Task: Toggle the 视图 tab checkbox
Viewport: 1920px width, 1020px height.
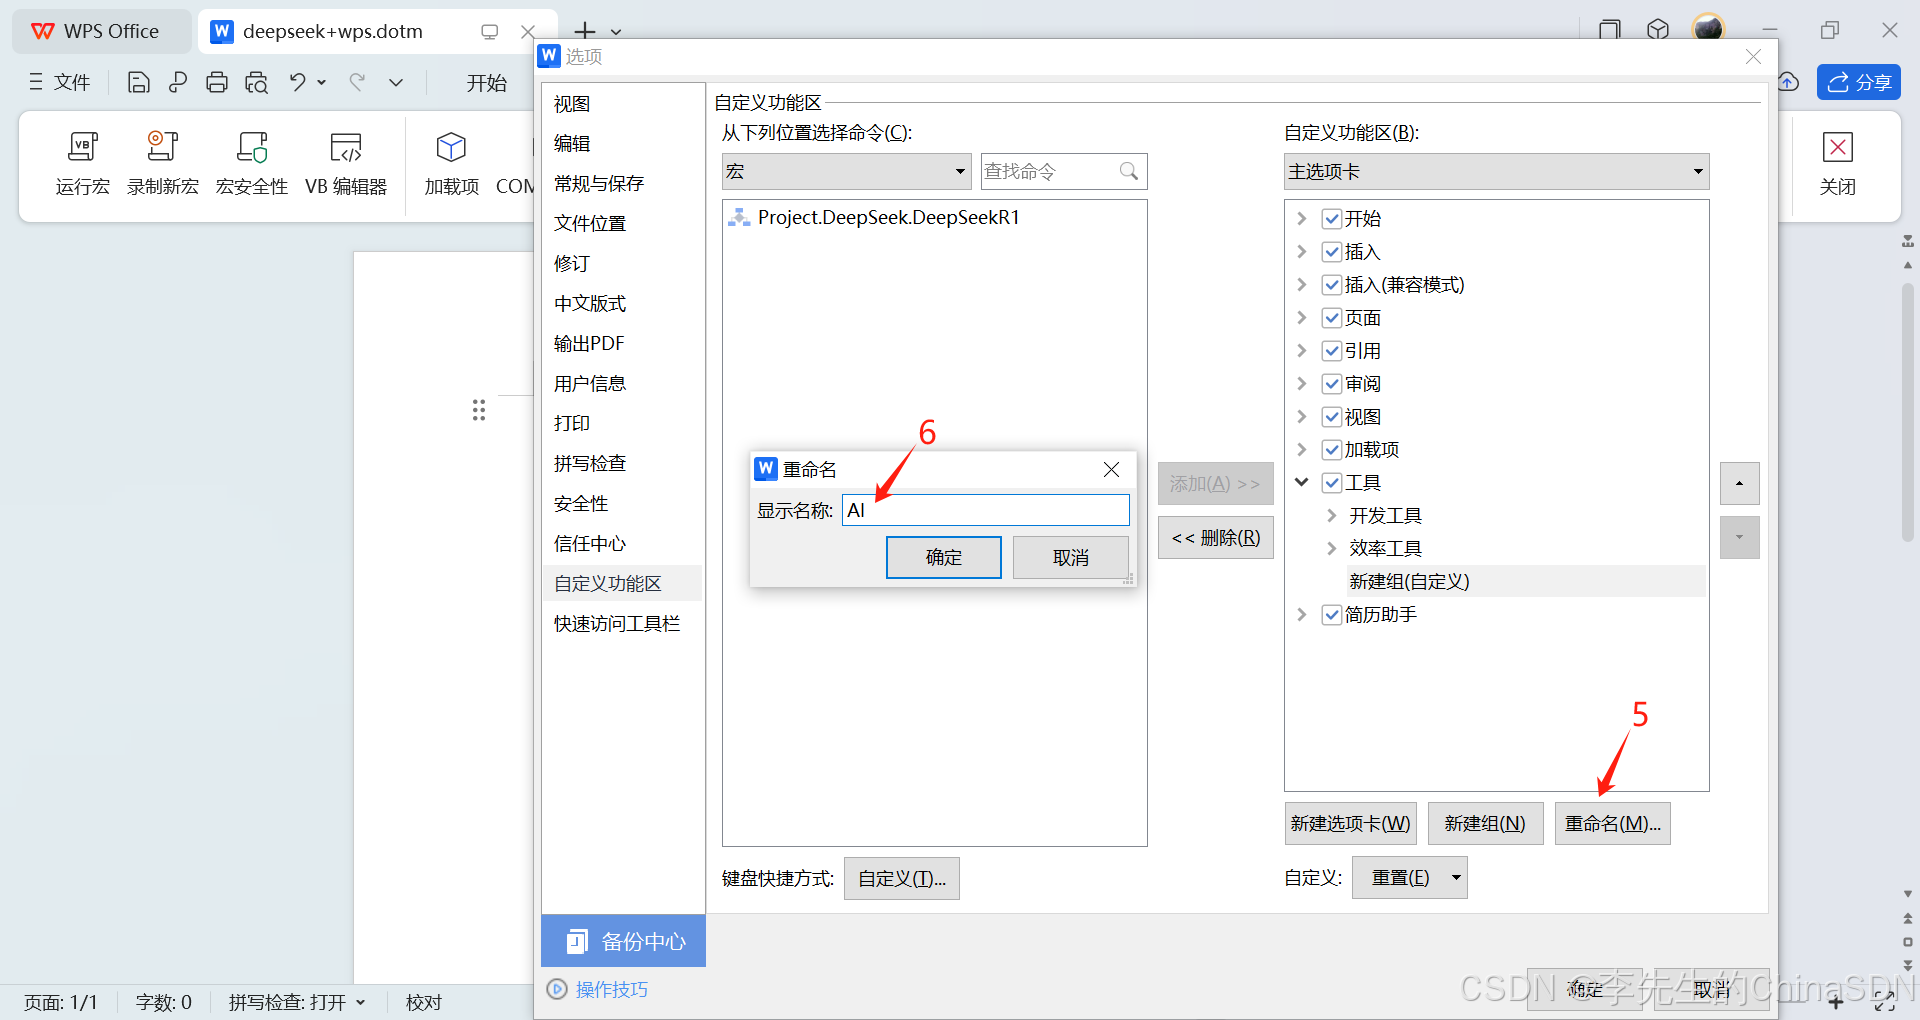Action: tap(1332, 417)
